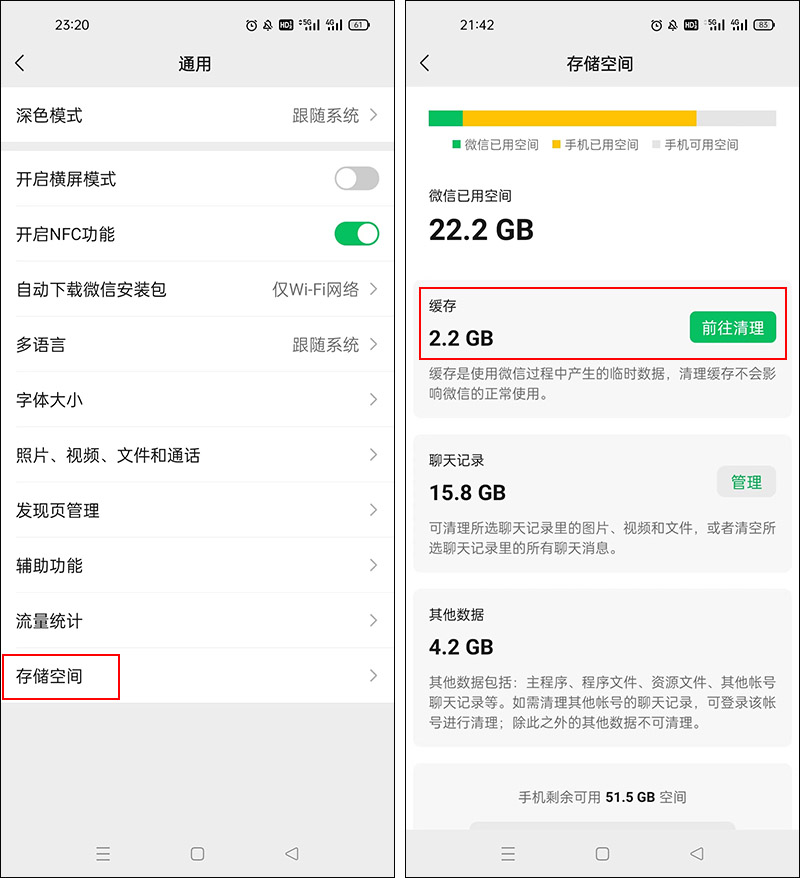800x878 pixels.
Task: Expand 自动下载微信安装包 network options
Action: tap(200, 289)
